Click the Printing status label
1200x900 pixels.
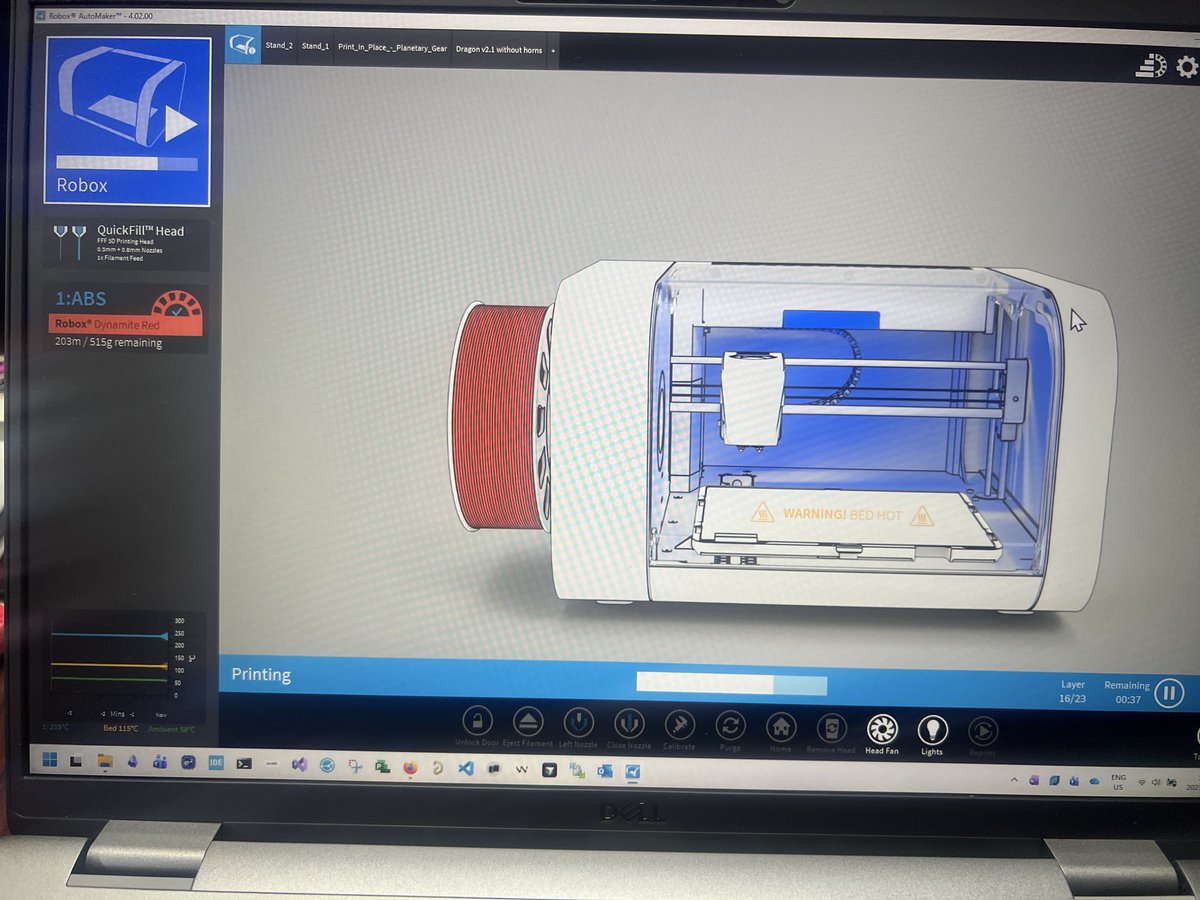(261, 675)
